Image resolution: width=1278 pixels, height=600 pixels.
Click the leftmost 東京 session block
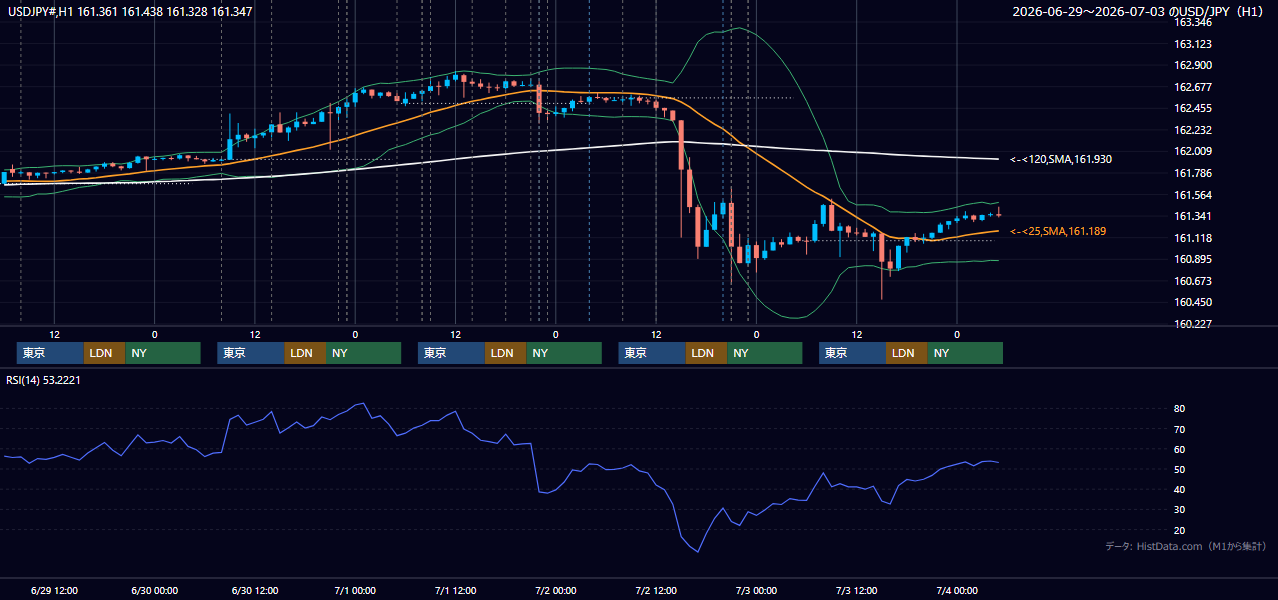pos(50,353)
